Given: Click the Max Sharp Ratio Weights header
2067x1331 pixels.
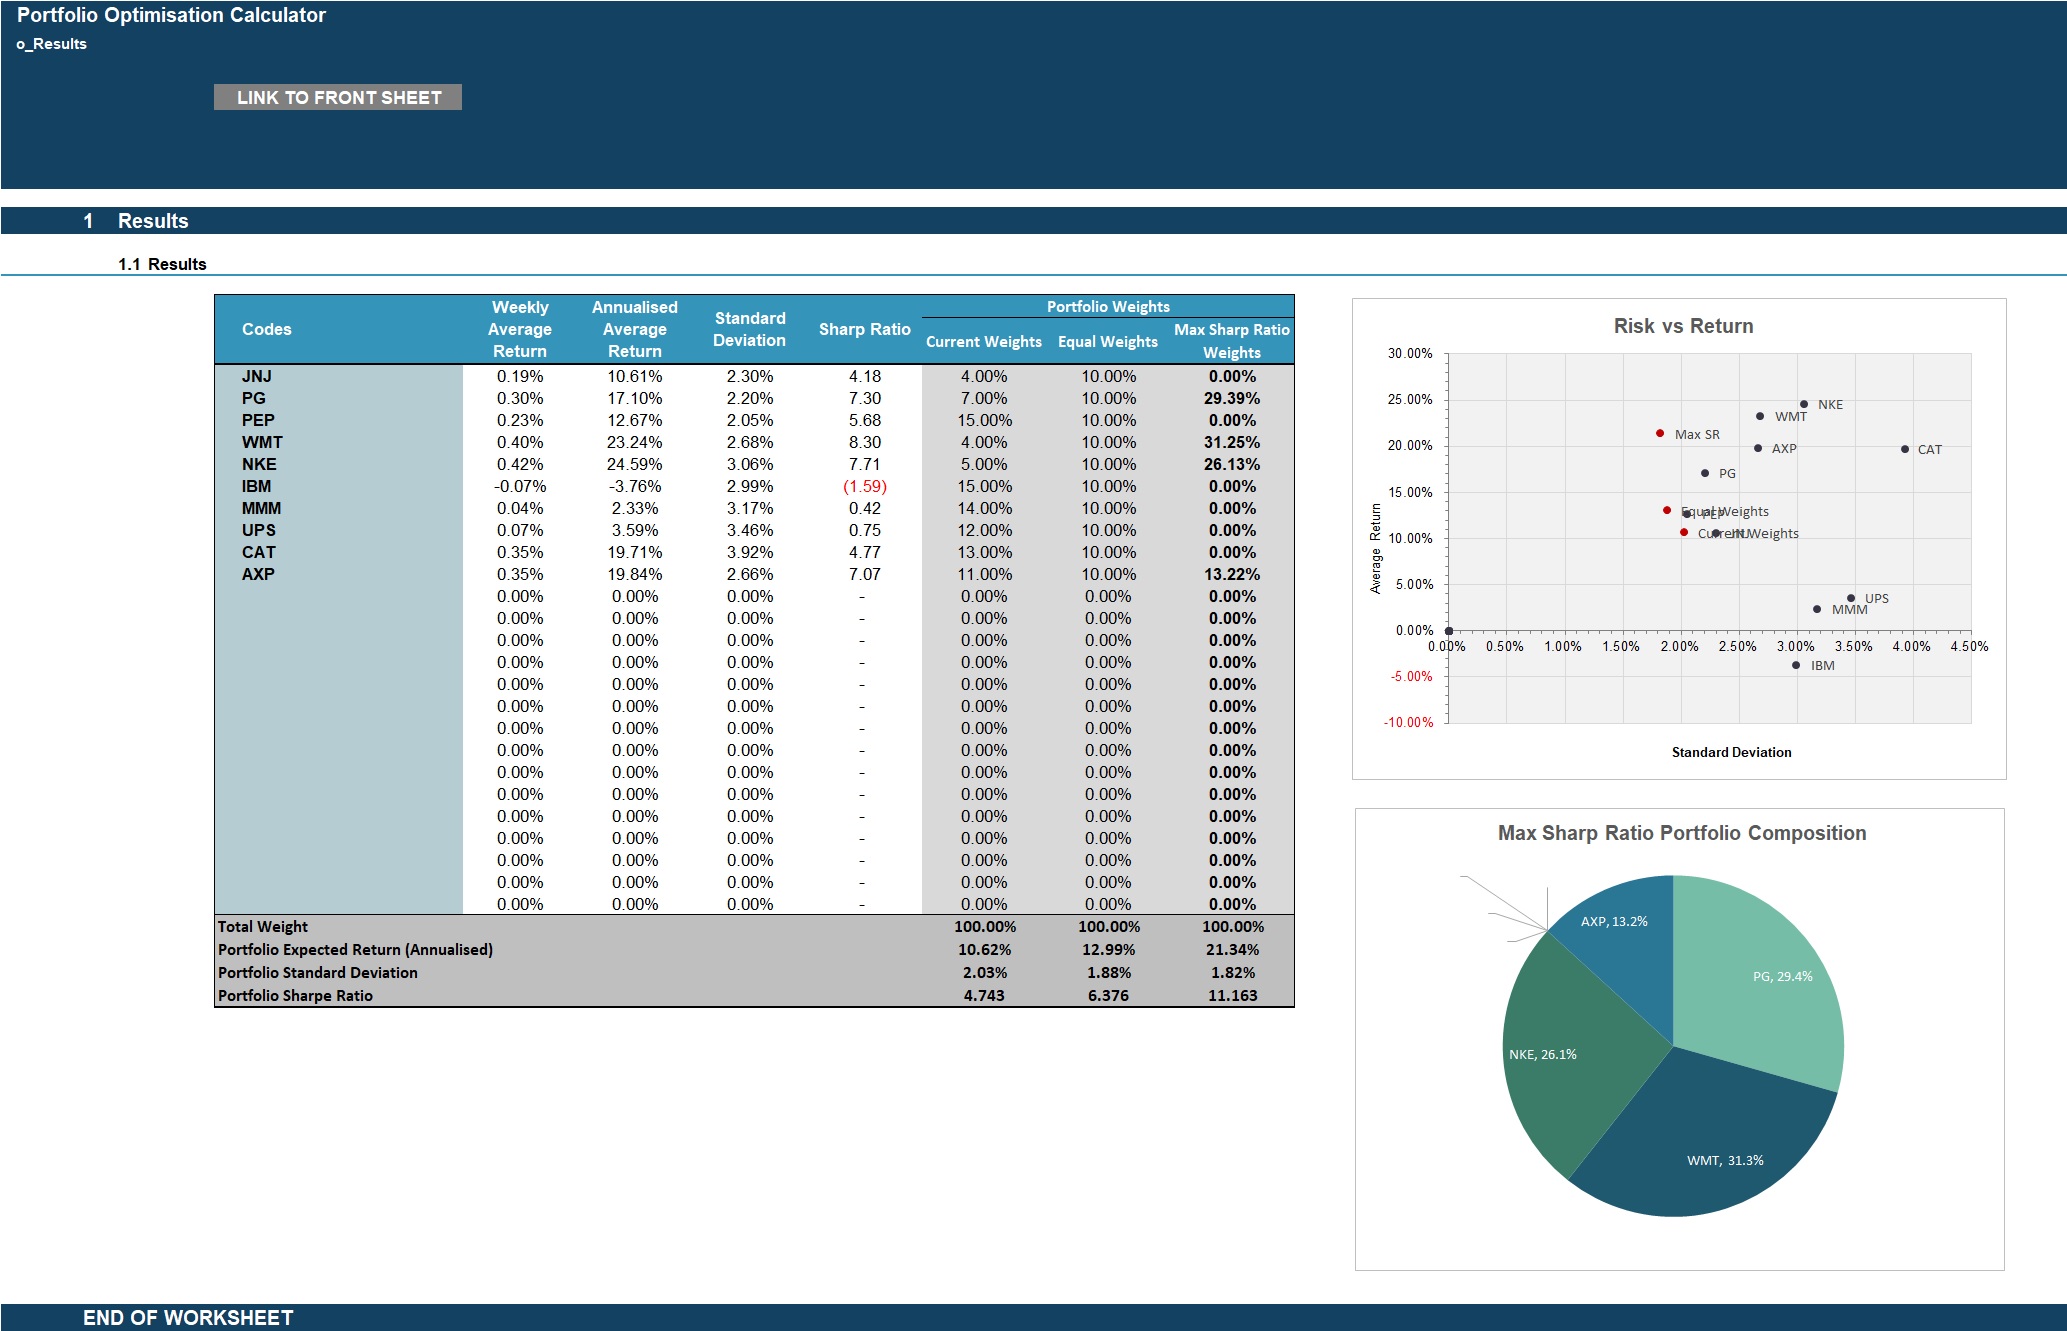Looking at the screenshot, I should [x=1232, y=341].
